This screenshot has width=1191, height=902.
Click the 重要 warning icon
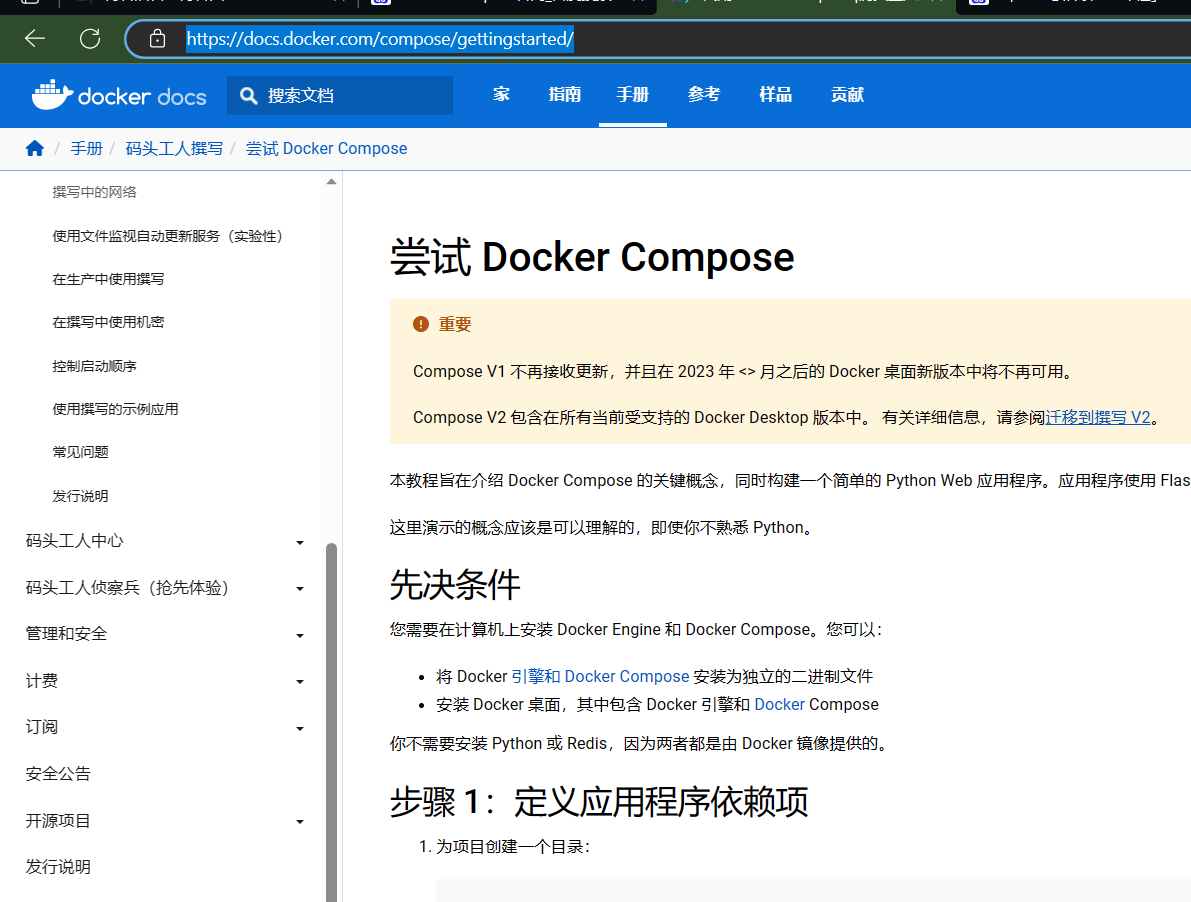point(421,324)
